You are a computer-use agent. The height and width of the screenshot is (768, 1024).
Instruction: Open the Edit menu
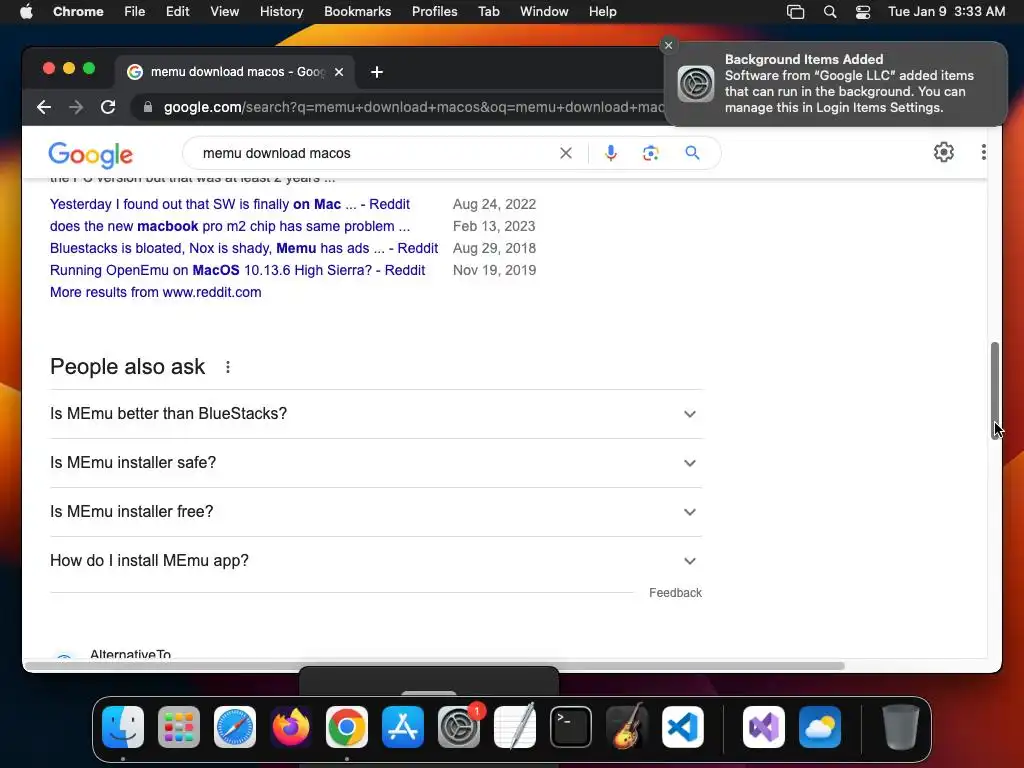178,12
